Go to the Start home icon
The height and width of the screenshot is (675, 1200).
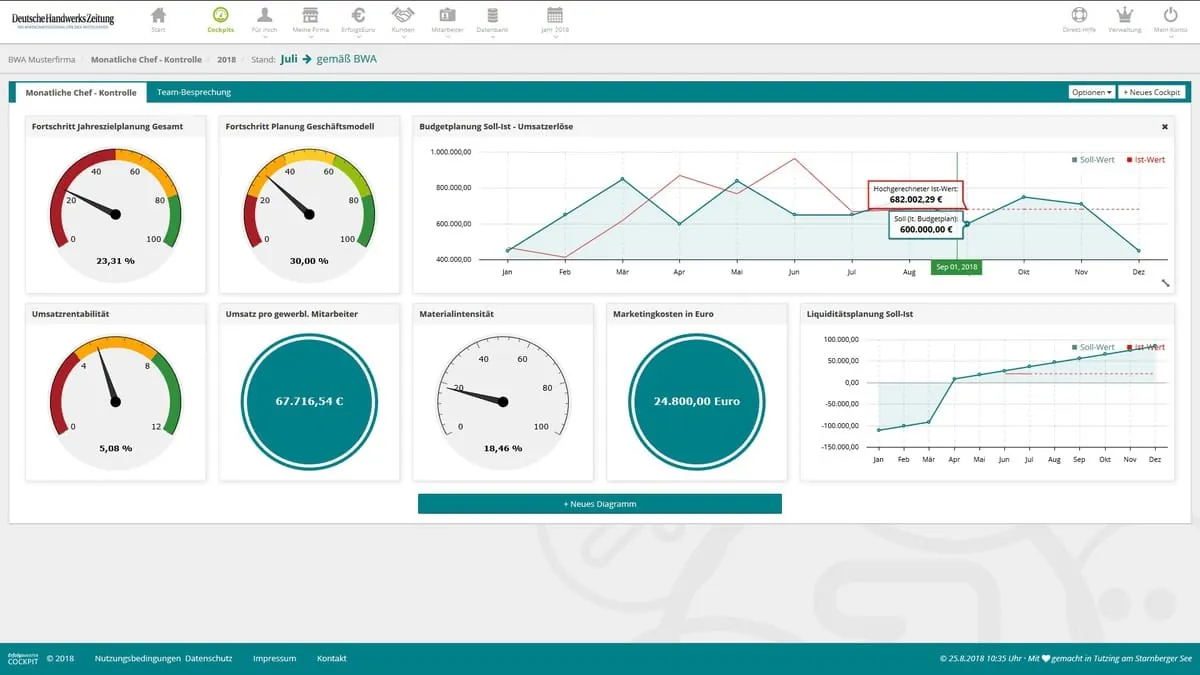pyautogui.click(x=158, y=17)
